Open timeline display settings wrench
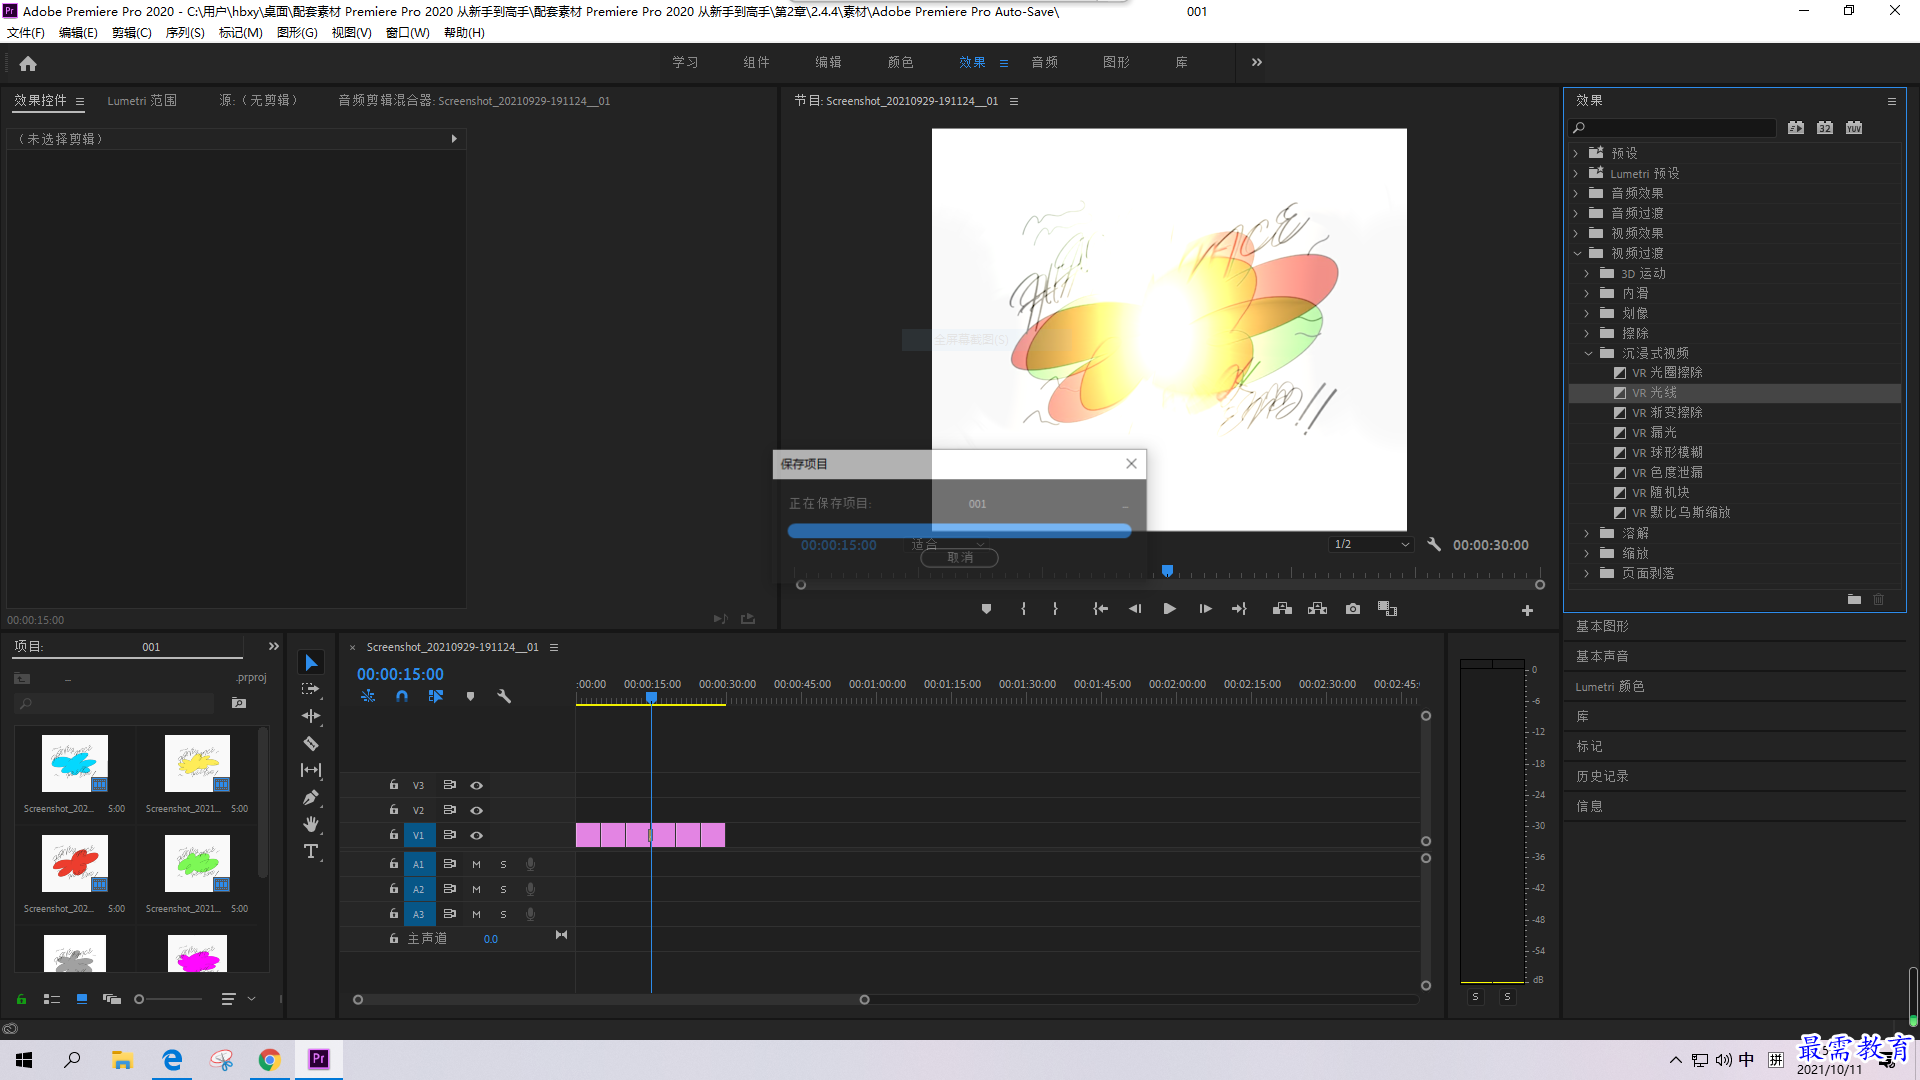Screen dimensions: 1920x1080 [x=504, y=696]
